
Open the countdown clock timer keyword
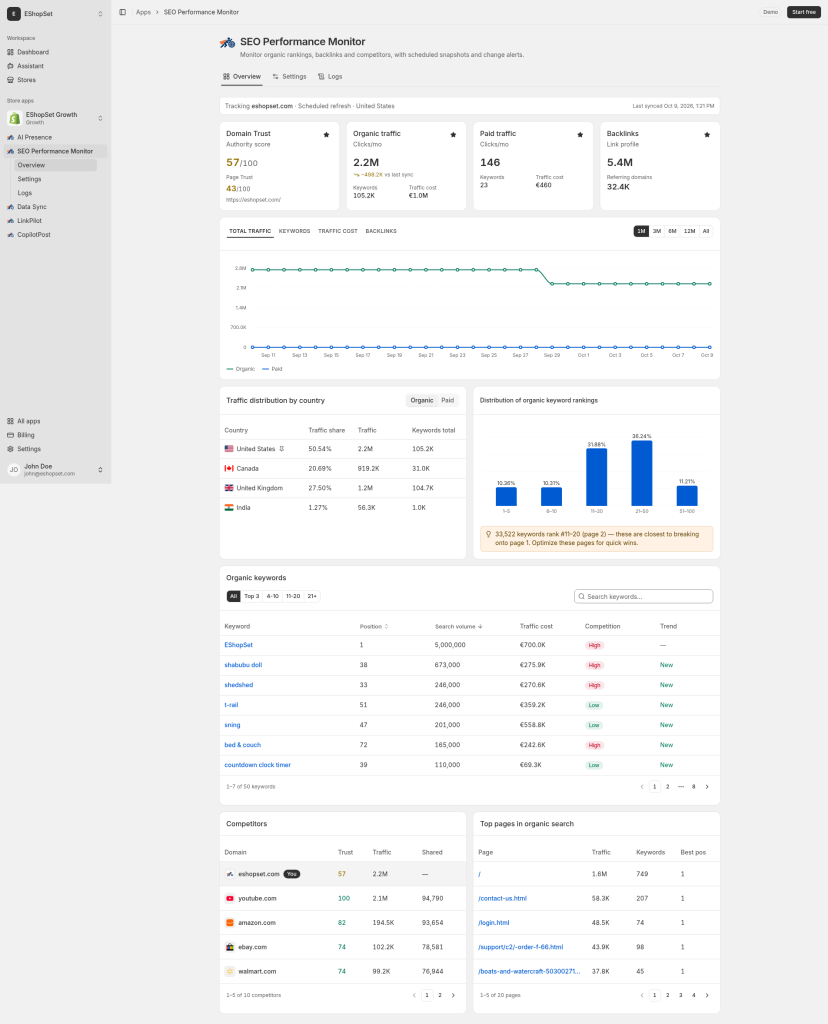pos(257,765)
